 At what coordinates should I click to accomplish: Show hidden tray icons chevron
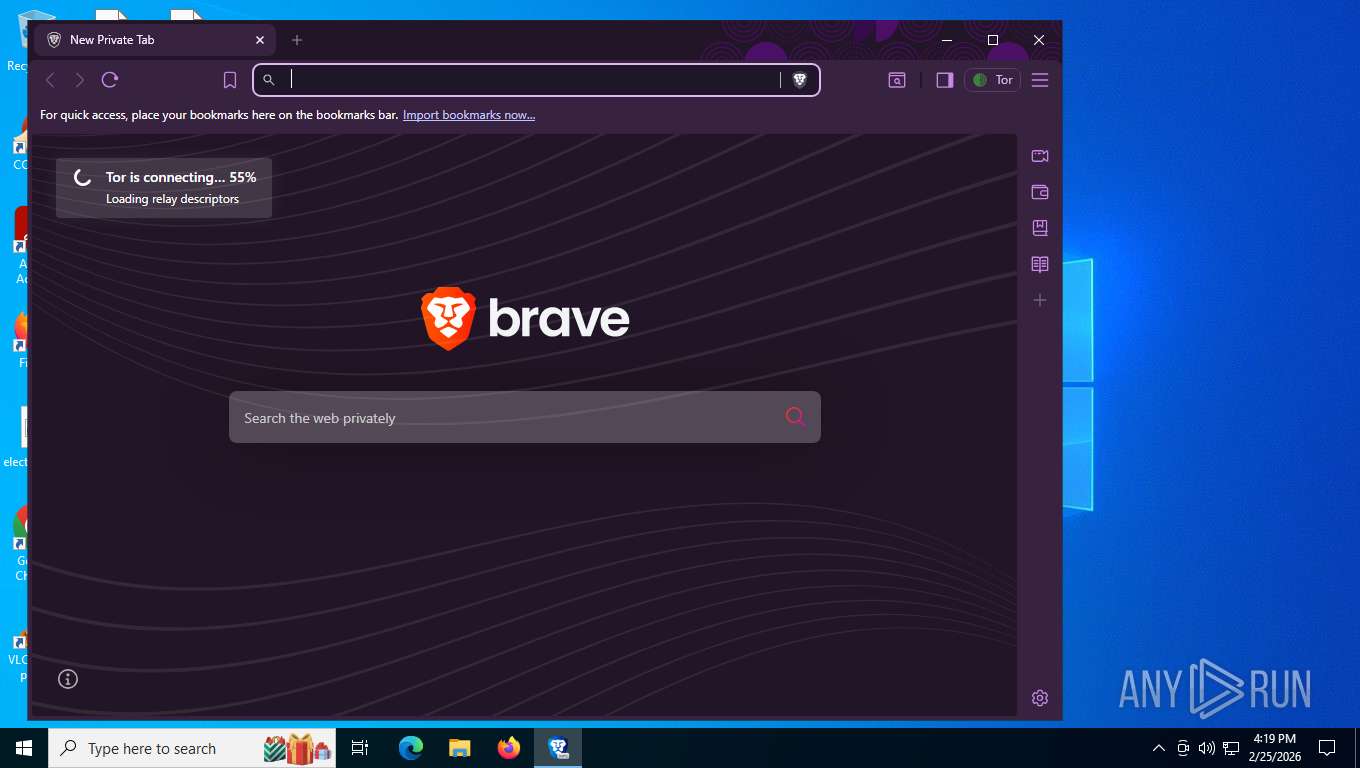point(1159,748)
